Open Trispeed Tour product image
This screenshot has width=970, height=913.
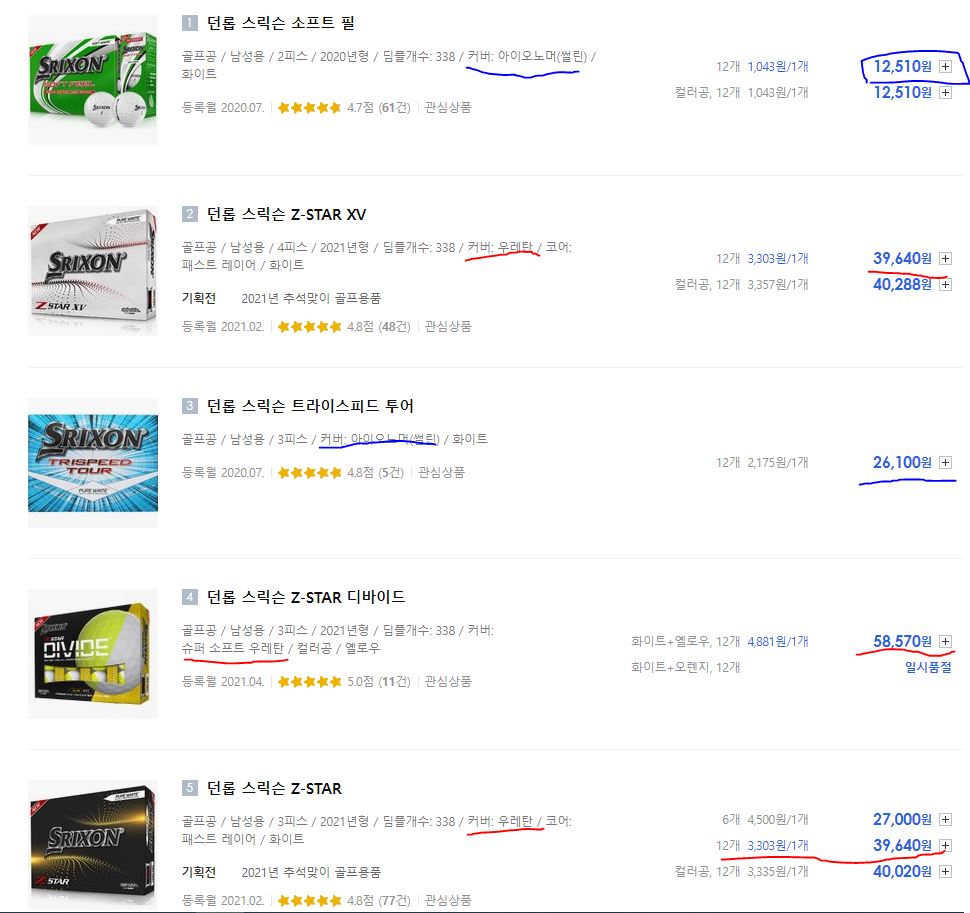[x=93, y=463]
